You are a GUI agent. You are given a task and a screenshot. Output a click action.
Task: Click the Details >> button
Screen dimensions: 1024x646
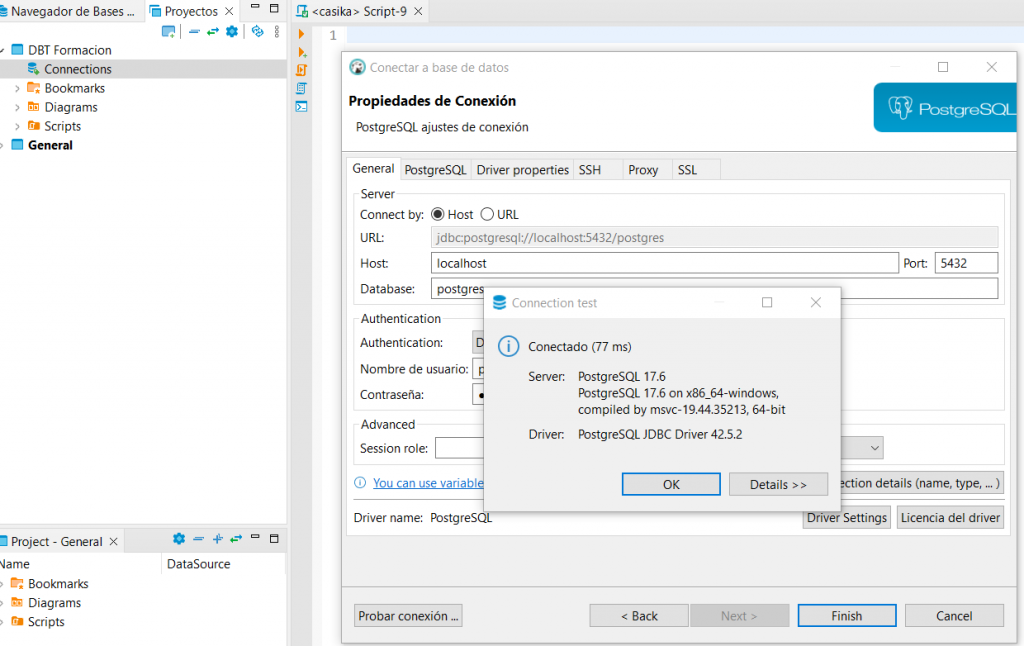(x=777, y=484)
